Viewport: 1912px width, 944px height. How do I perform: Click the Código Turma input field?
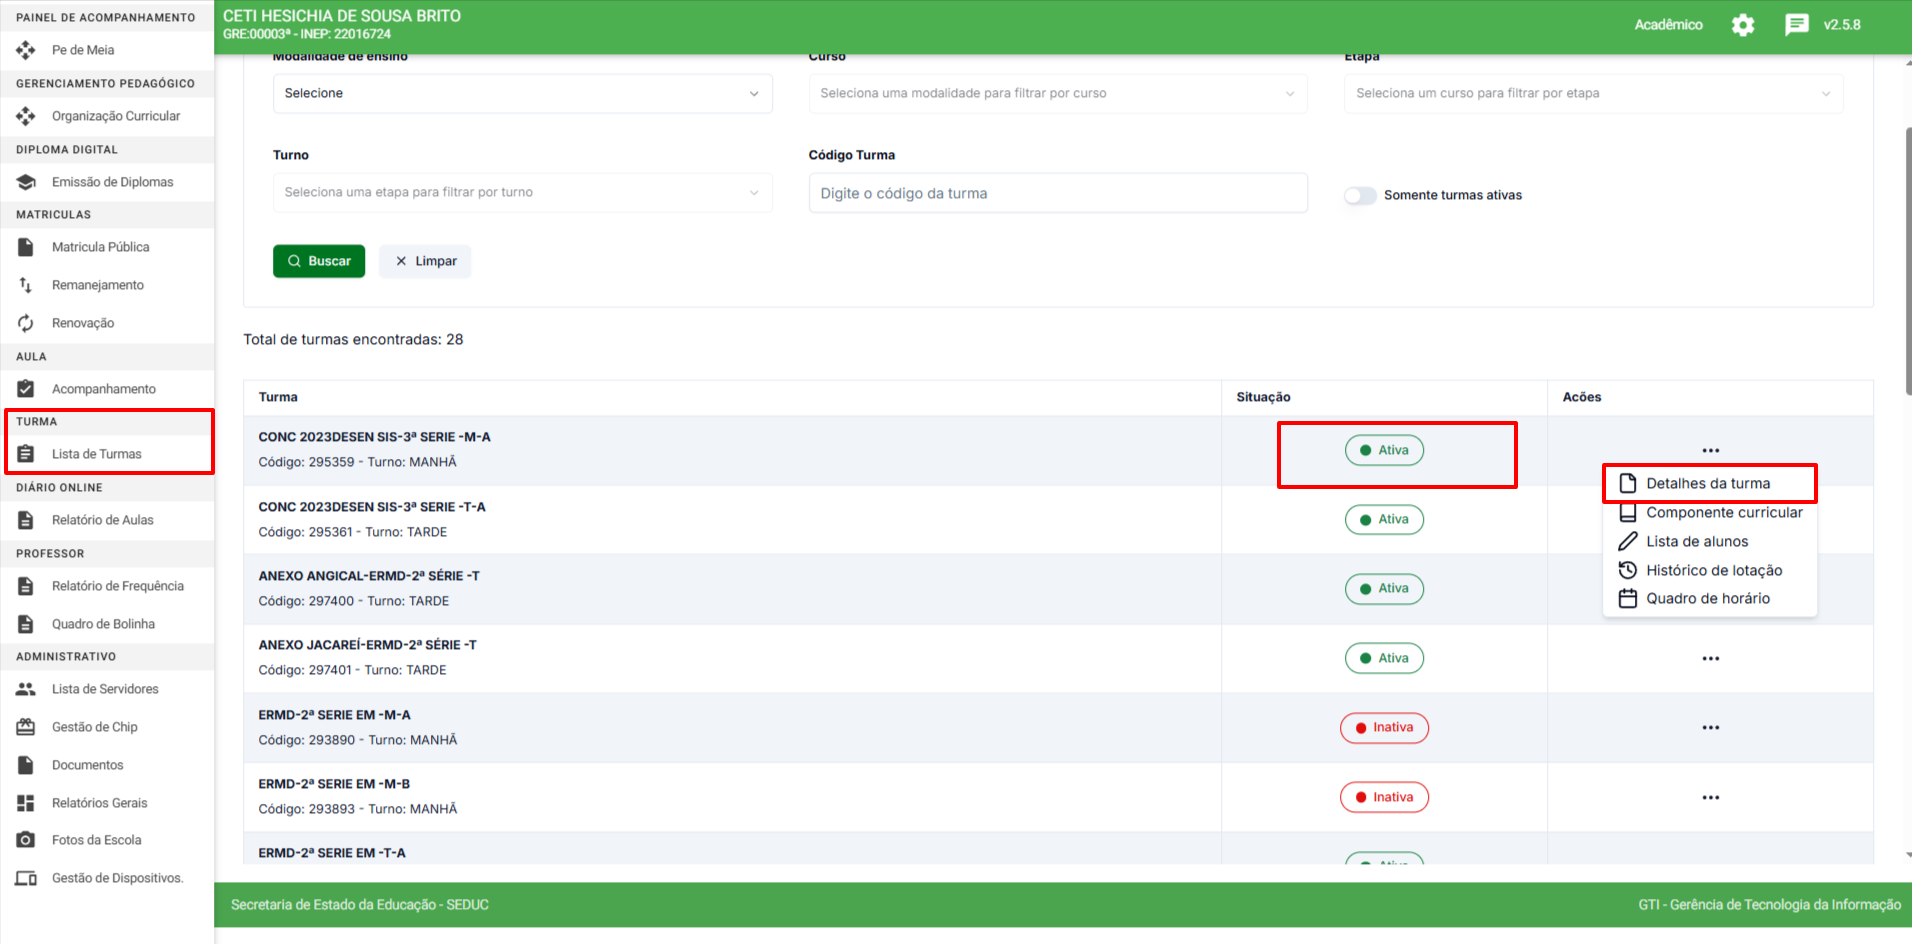[x=1057, y=194]
